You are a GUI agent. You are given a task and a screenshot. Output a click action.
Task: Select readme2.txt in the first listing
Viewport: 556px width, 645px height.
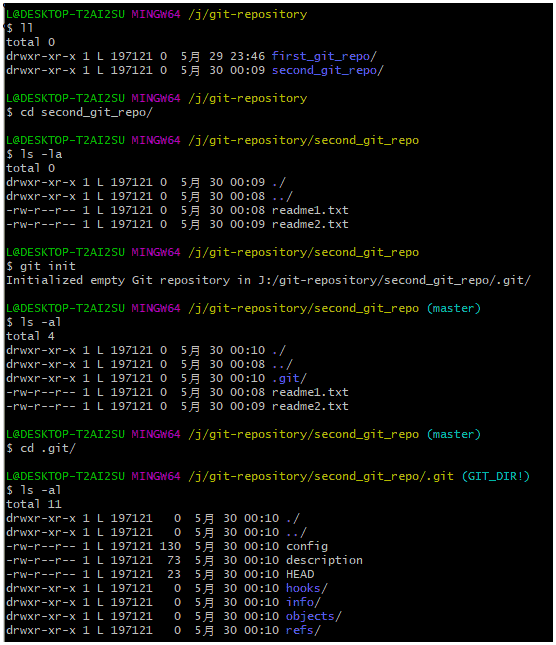coord(310,224)
